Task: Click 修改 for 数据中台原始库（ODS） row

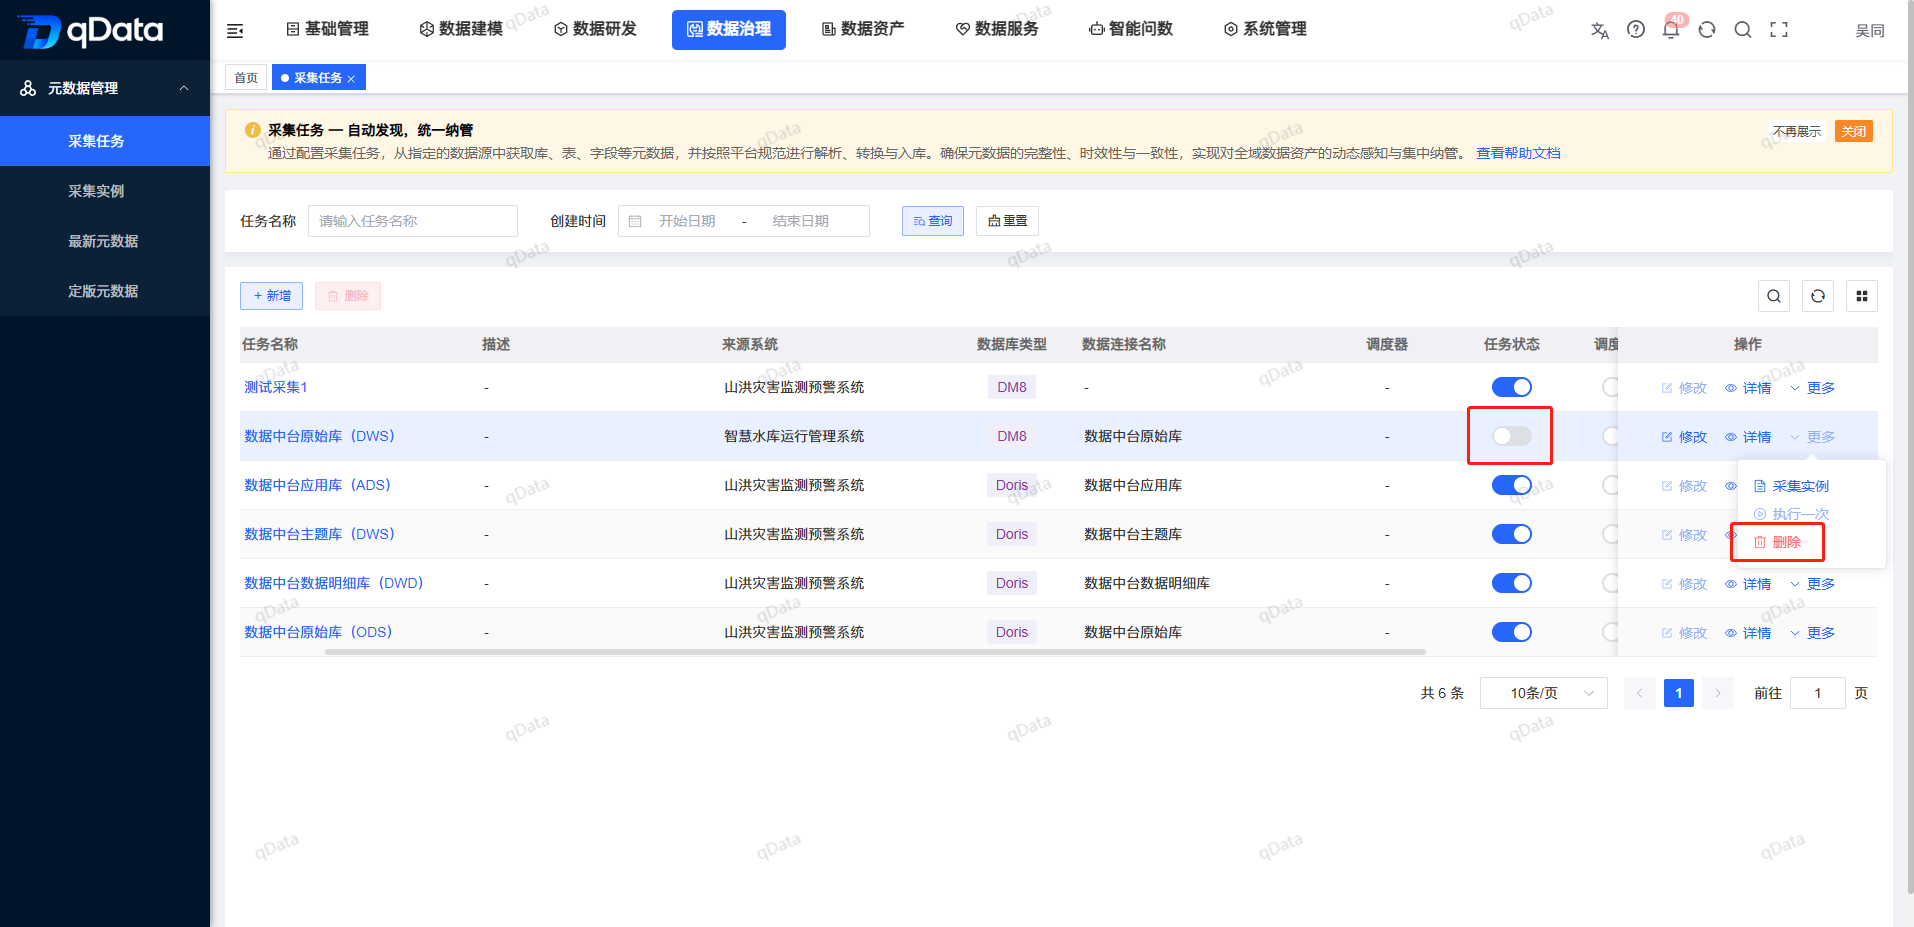Action: [x=1684, y=633]
